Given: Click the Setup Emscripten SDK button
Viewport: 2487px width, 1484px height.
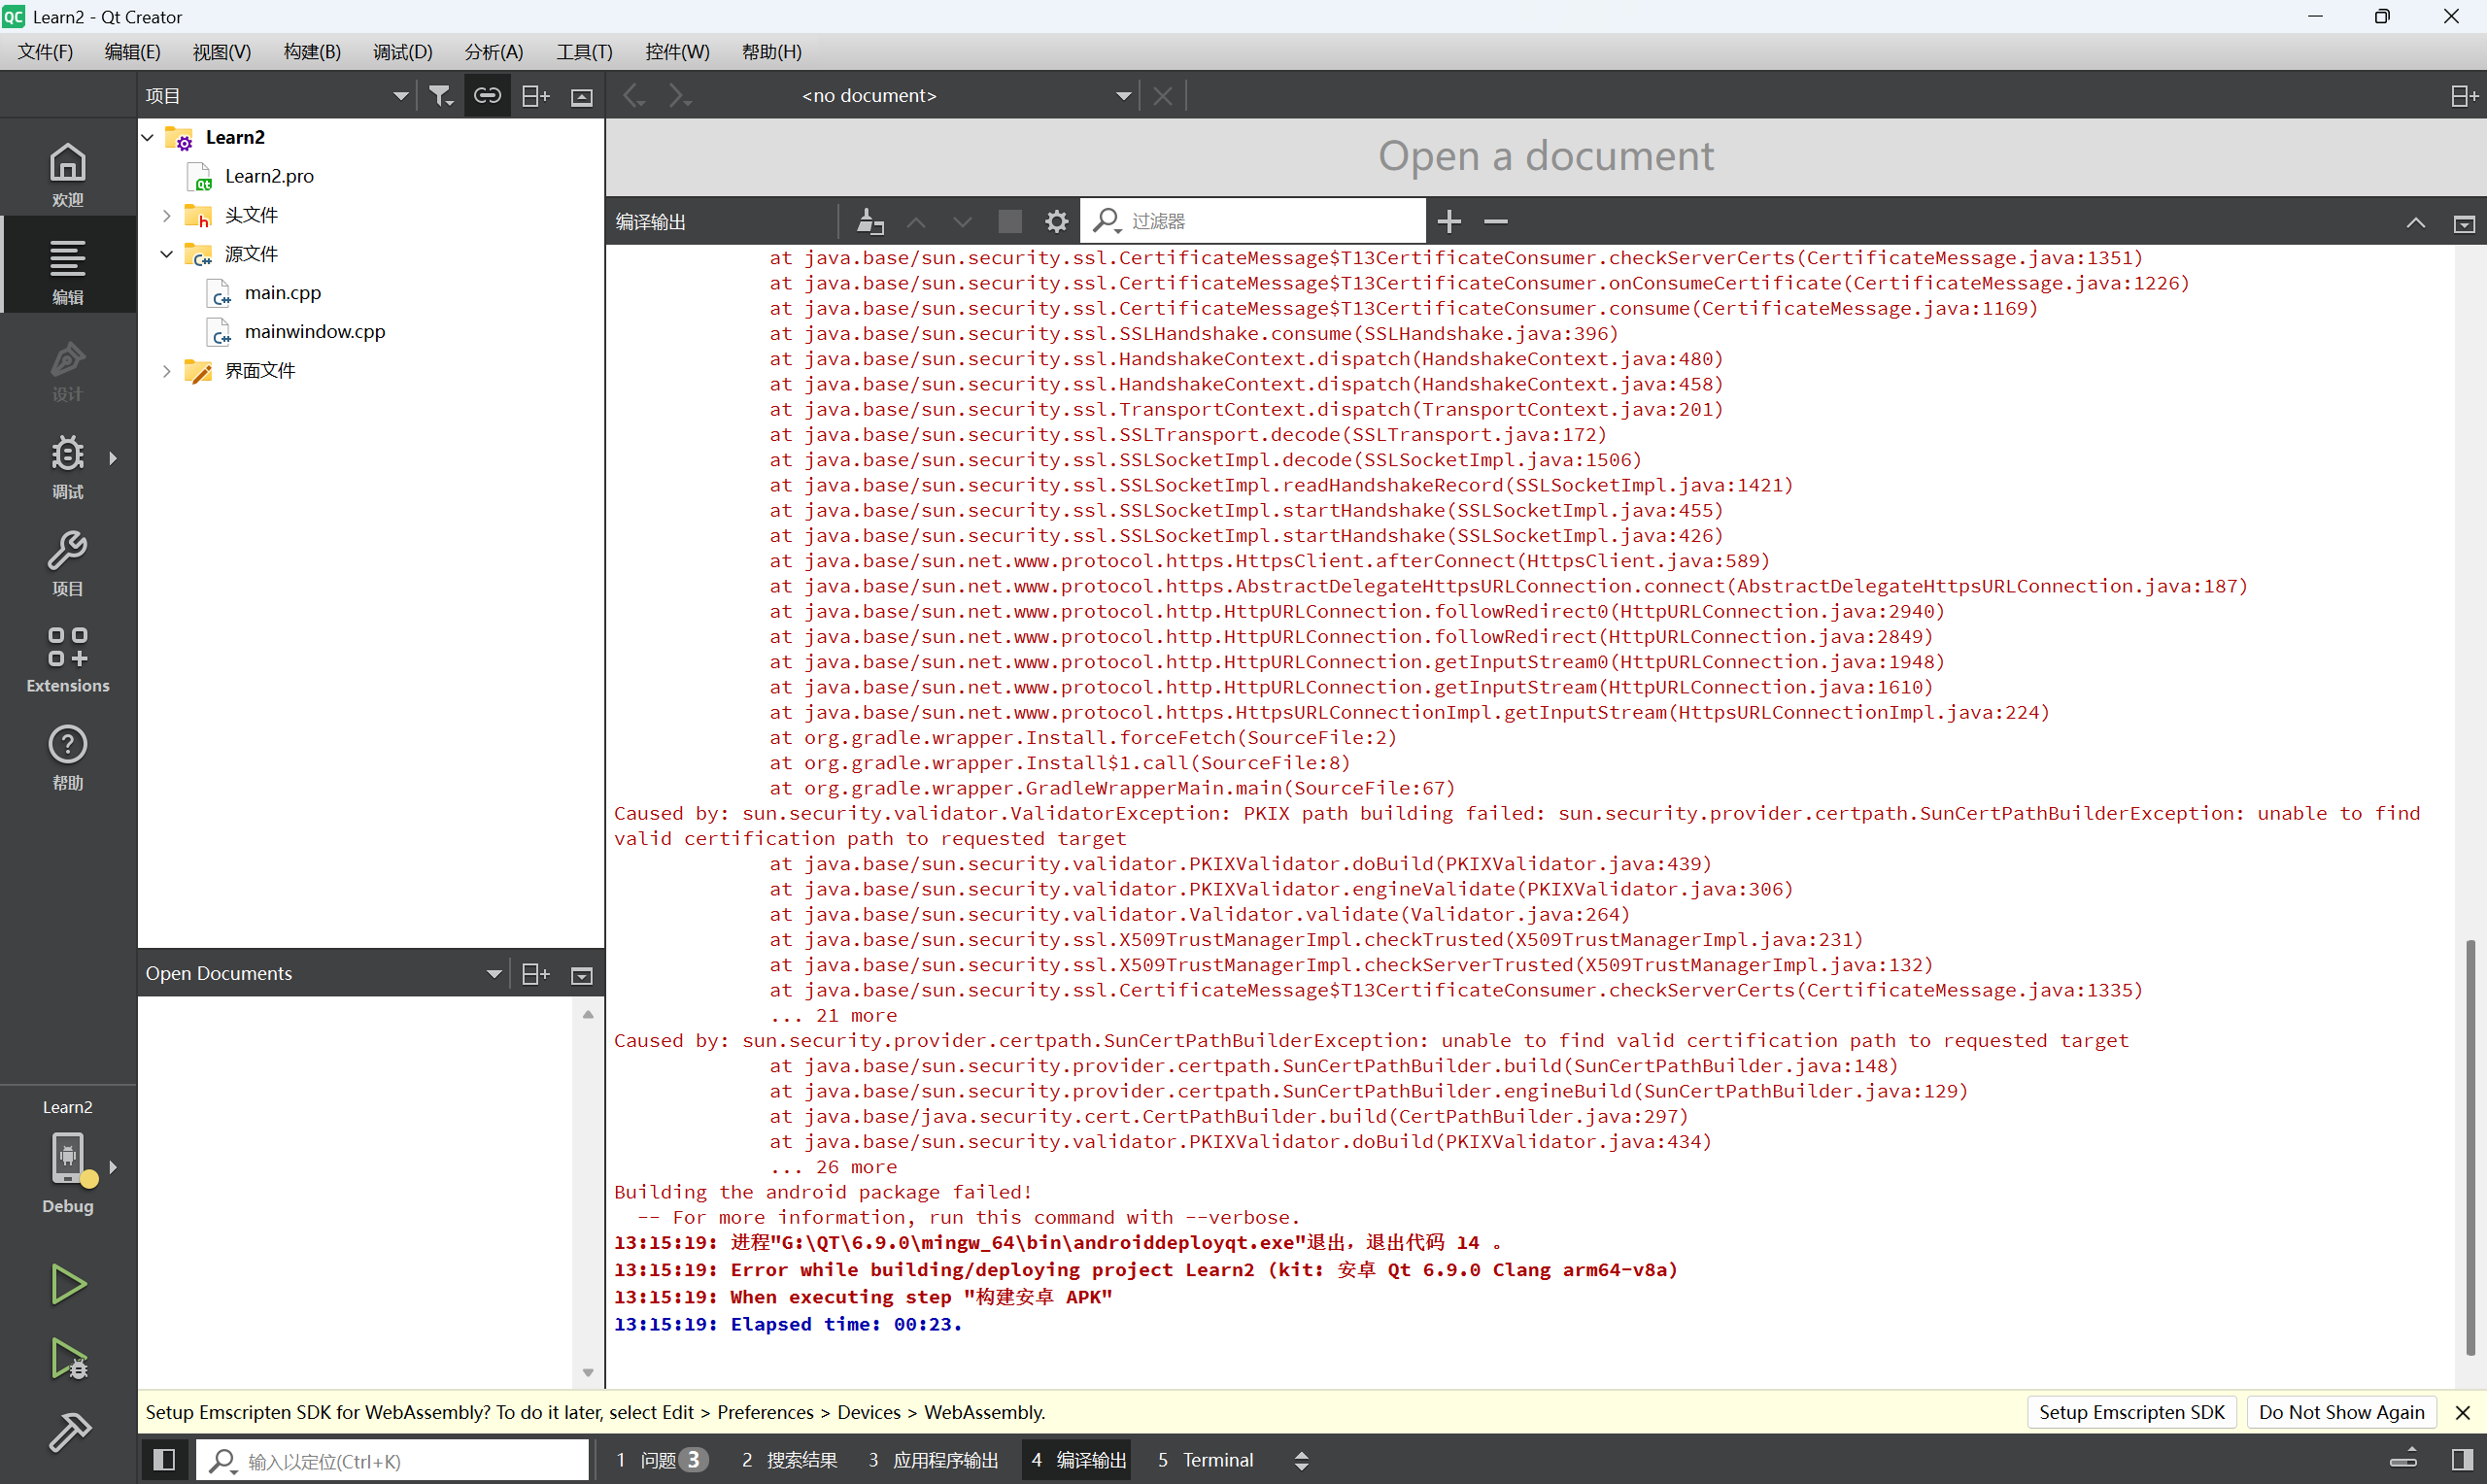Looking at the screenshot, I should pyautogui.click(x=2132, y=1412).
